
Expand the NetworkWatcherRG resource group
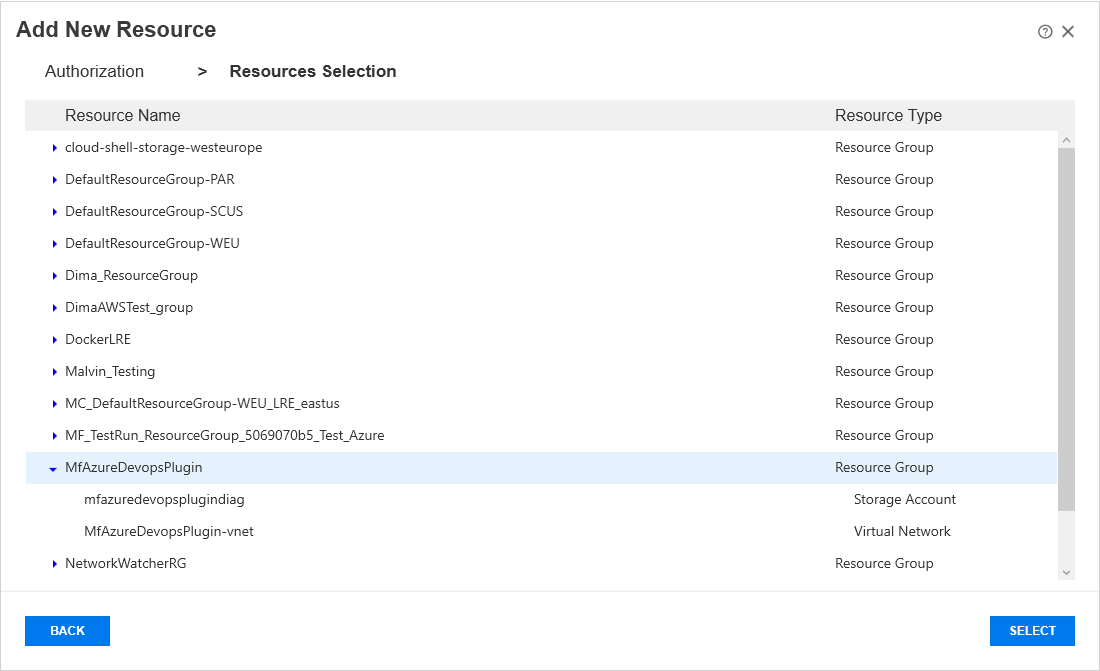53,563
